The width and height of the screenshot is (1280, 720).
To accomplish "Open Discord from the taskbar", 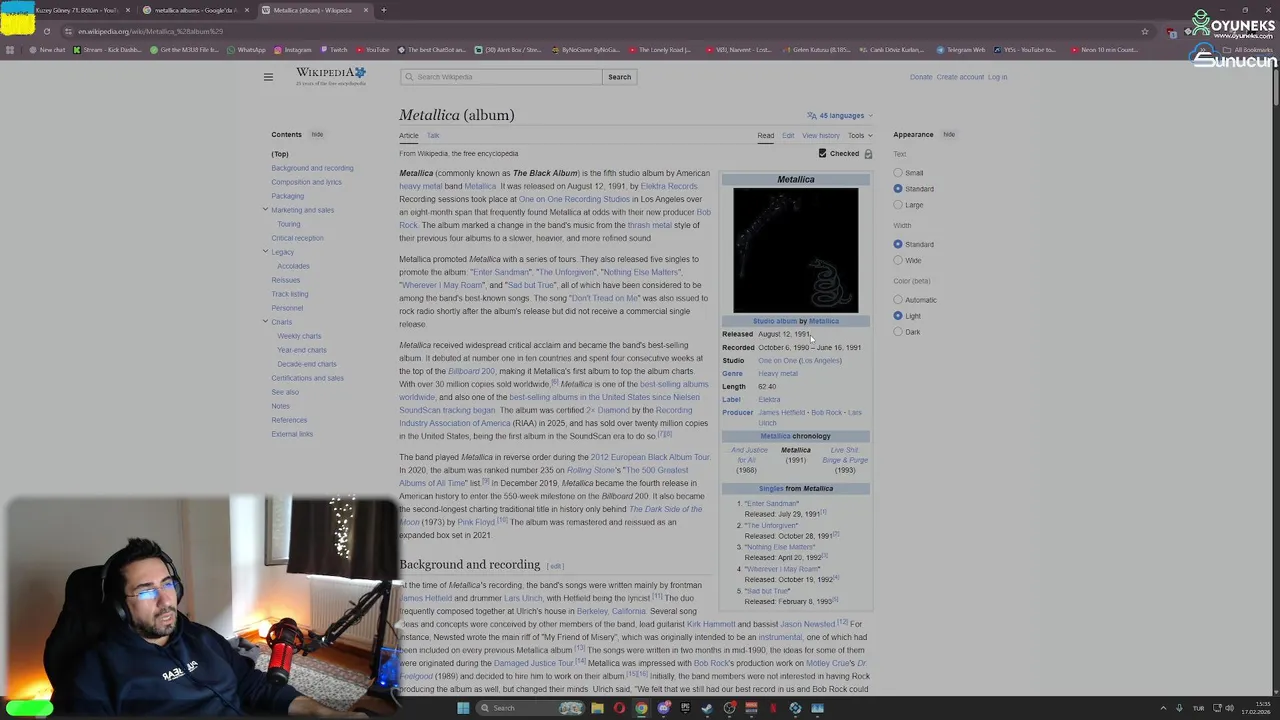I will 663,708.
